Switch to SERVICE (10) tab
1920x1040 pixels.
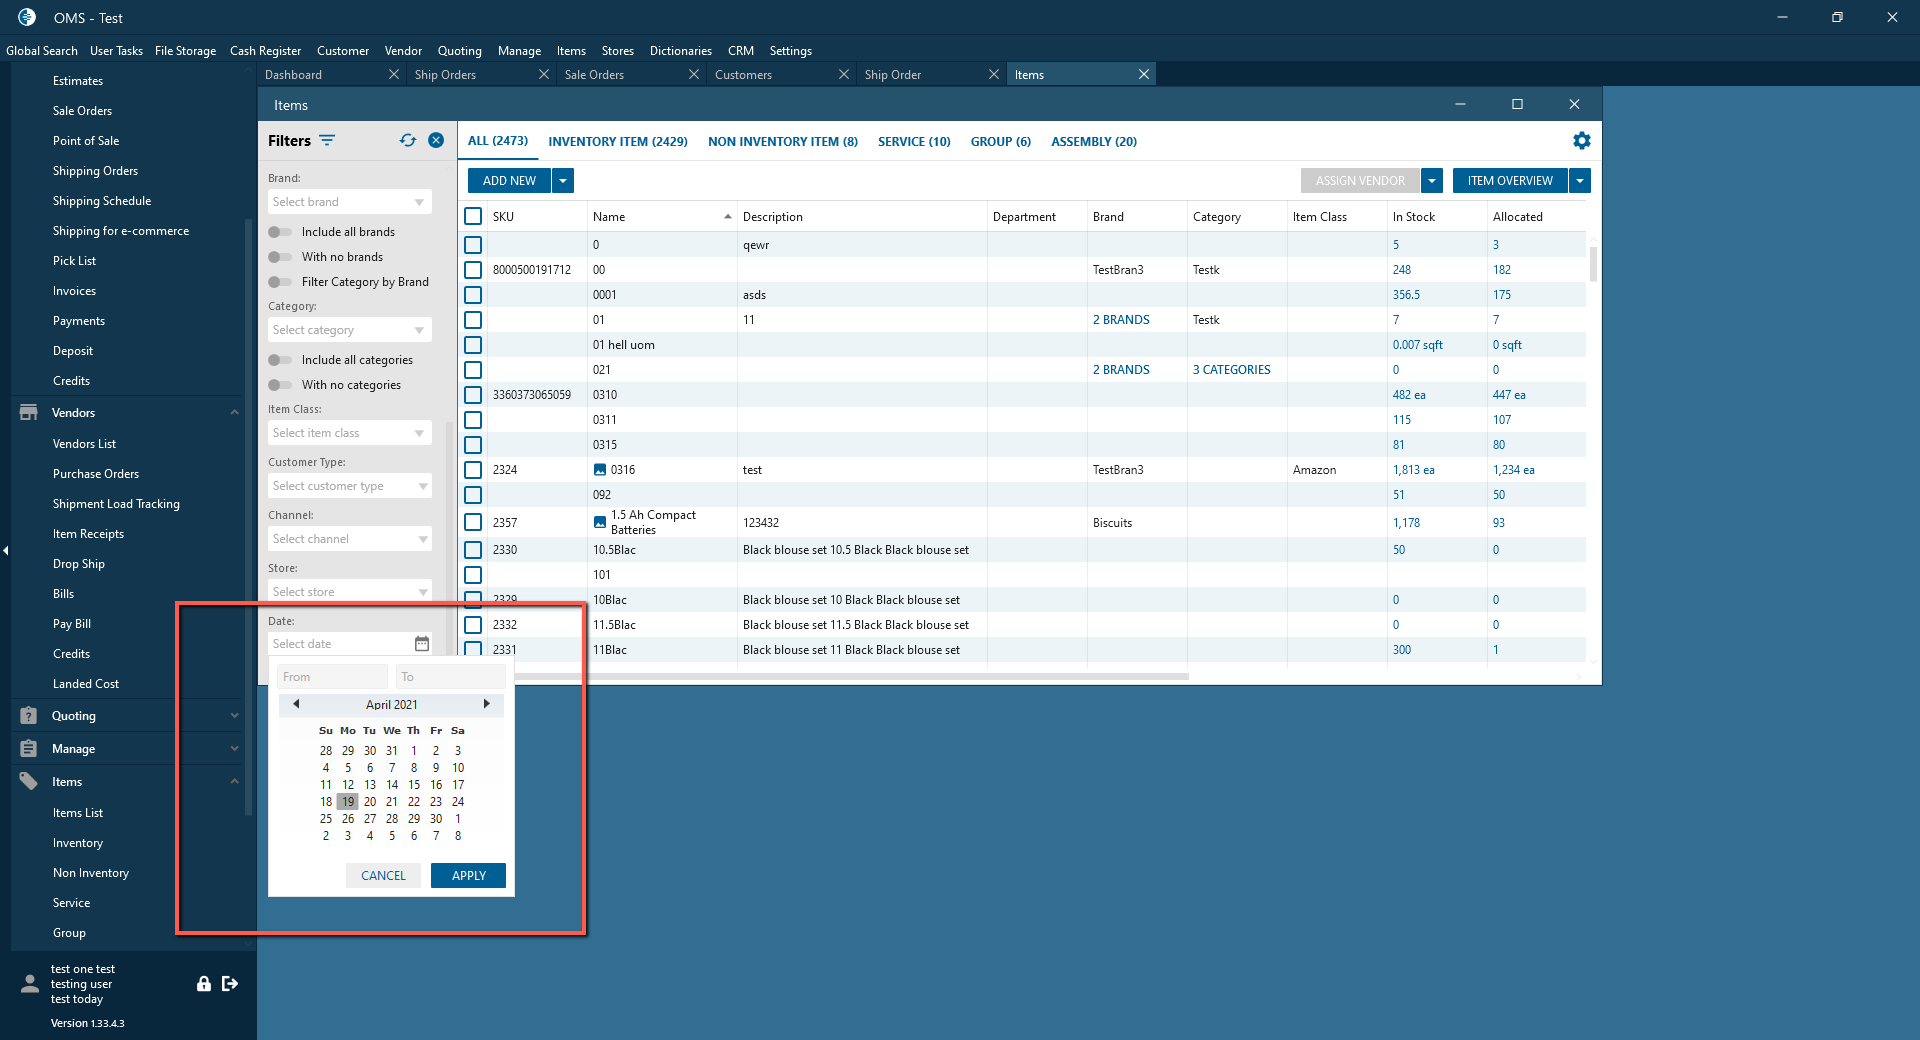(914, 142)
